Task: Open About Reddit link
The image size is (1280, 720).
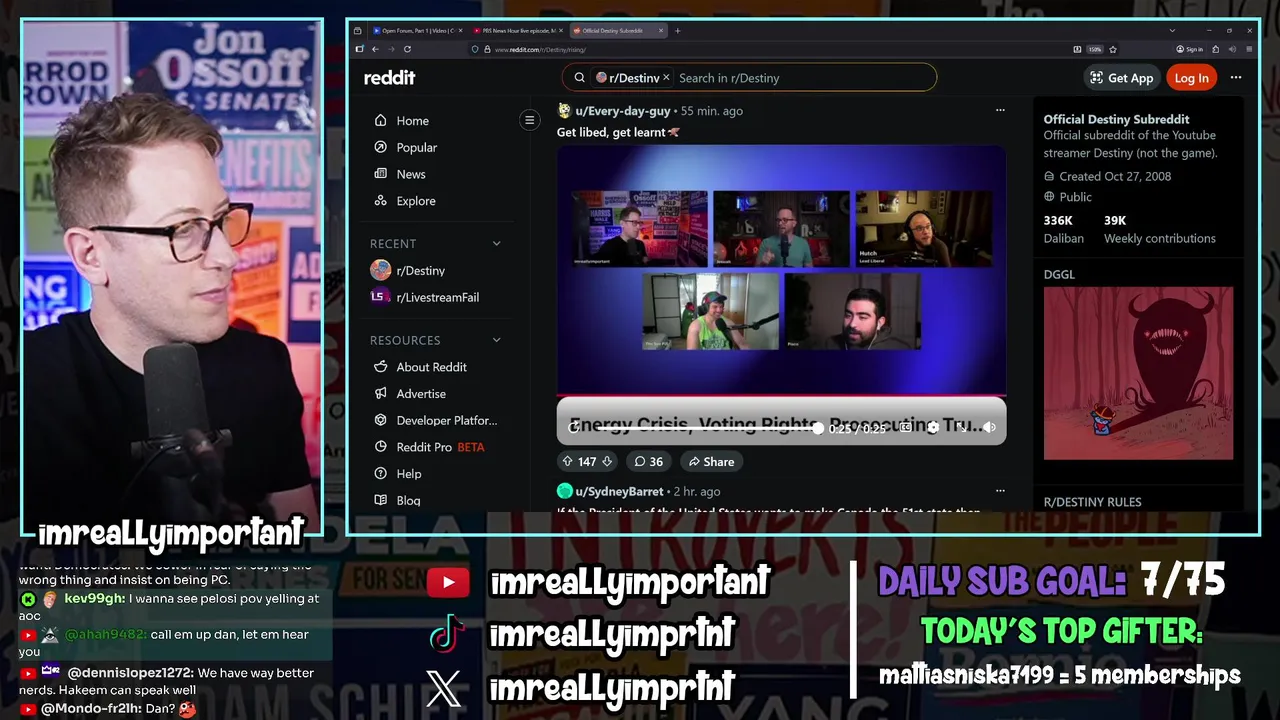Action: [431, 367]
